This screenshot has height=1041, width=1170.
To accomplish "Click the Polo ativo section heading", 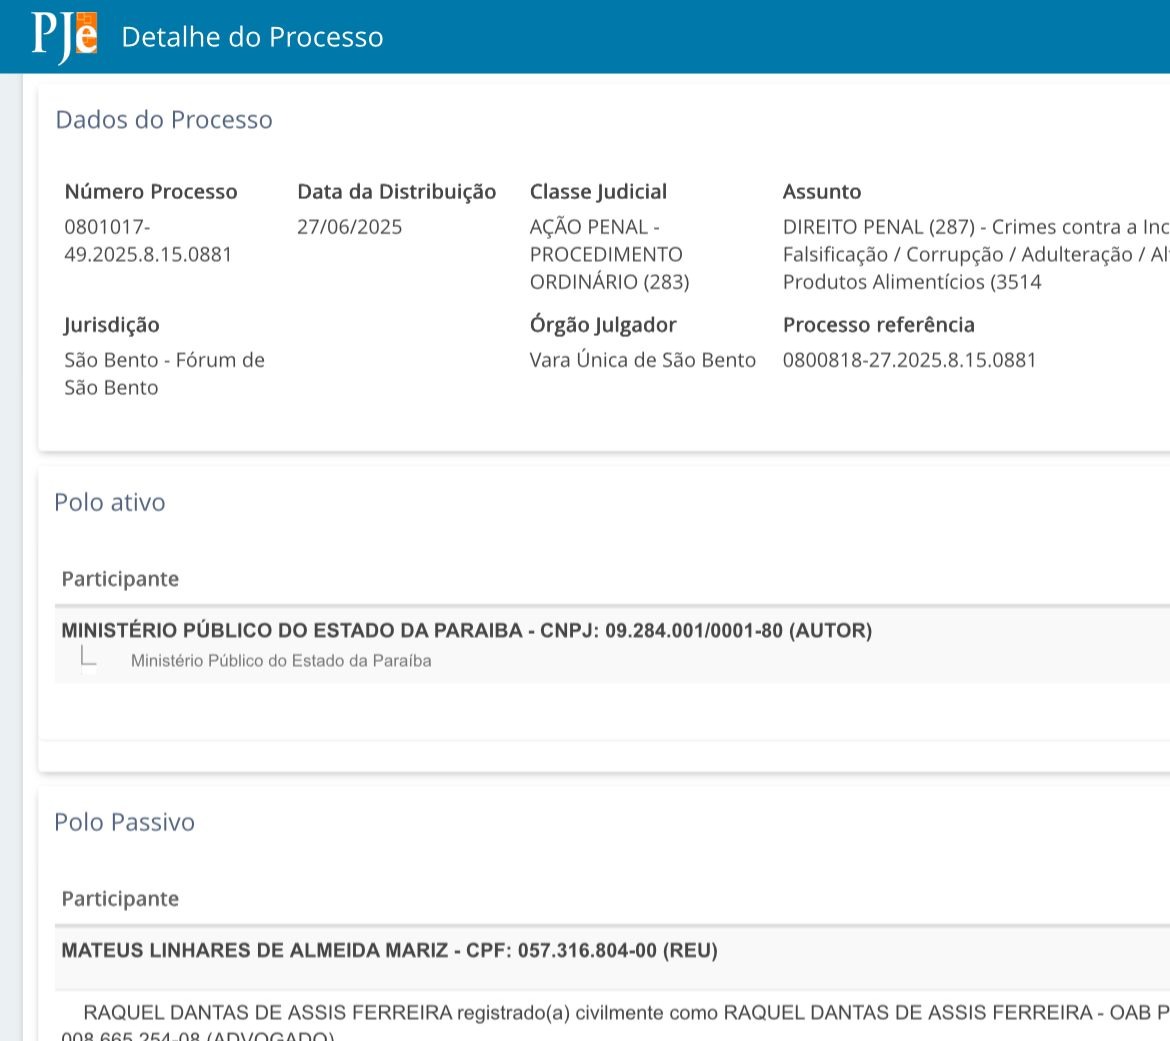I will pos(110,502).
